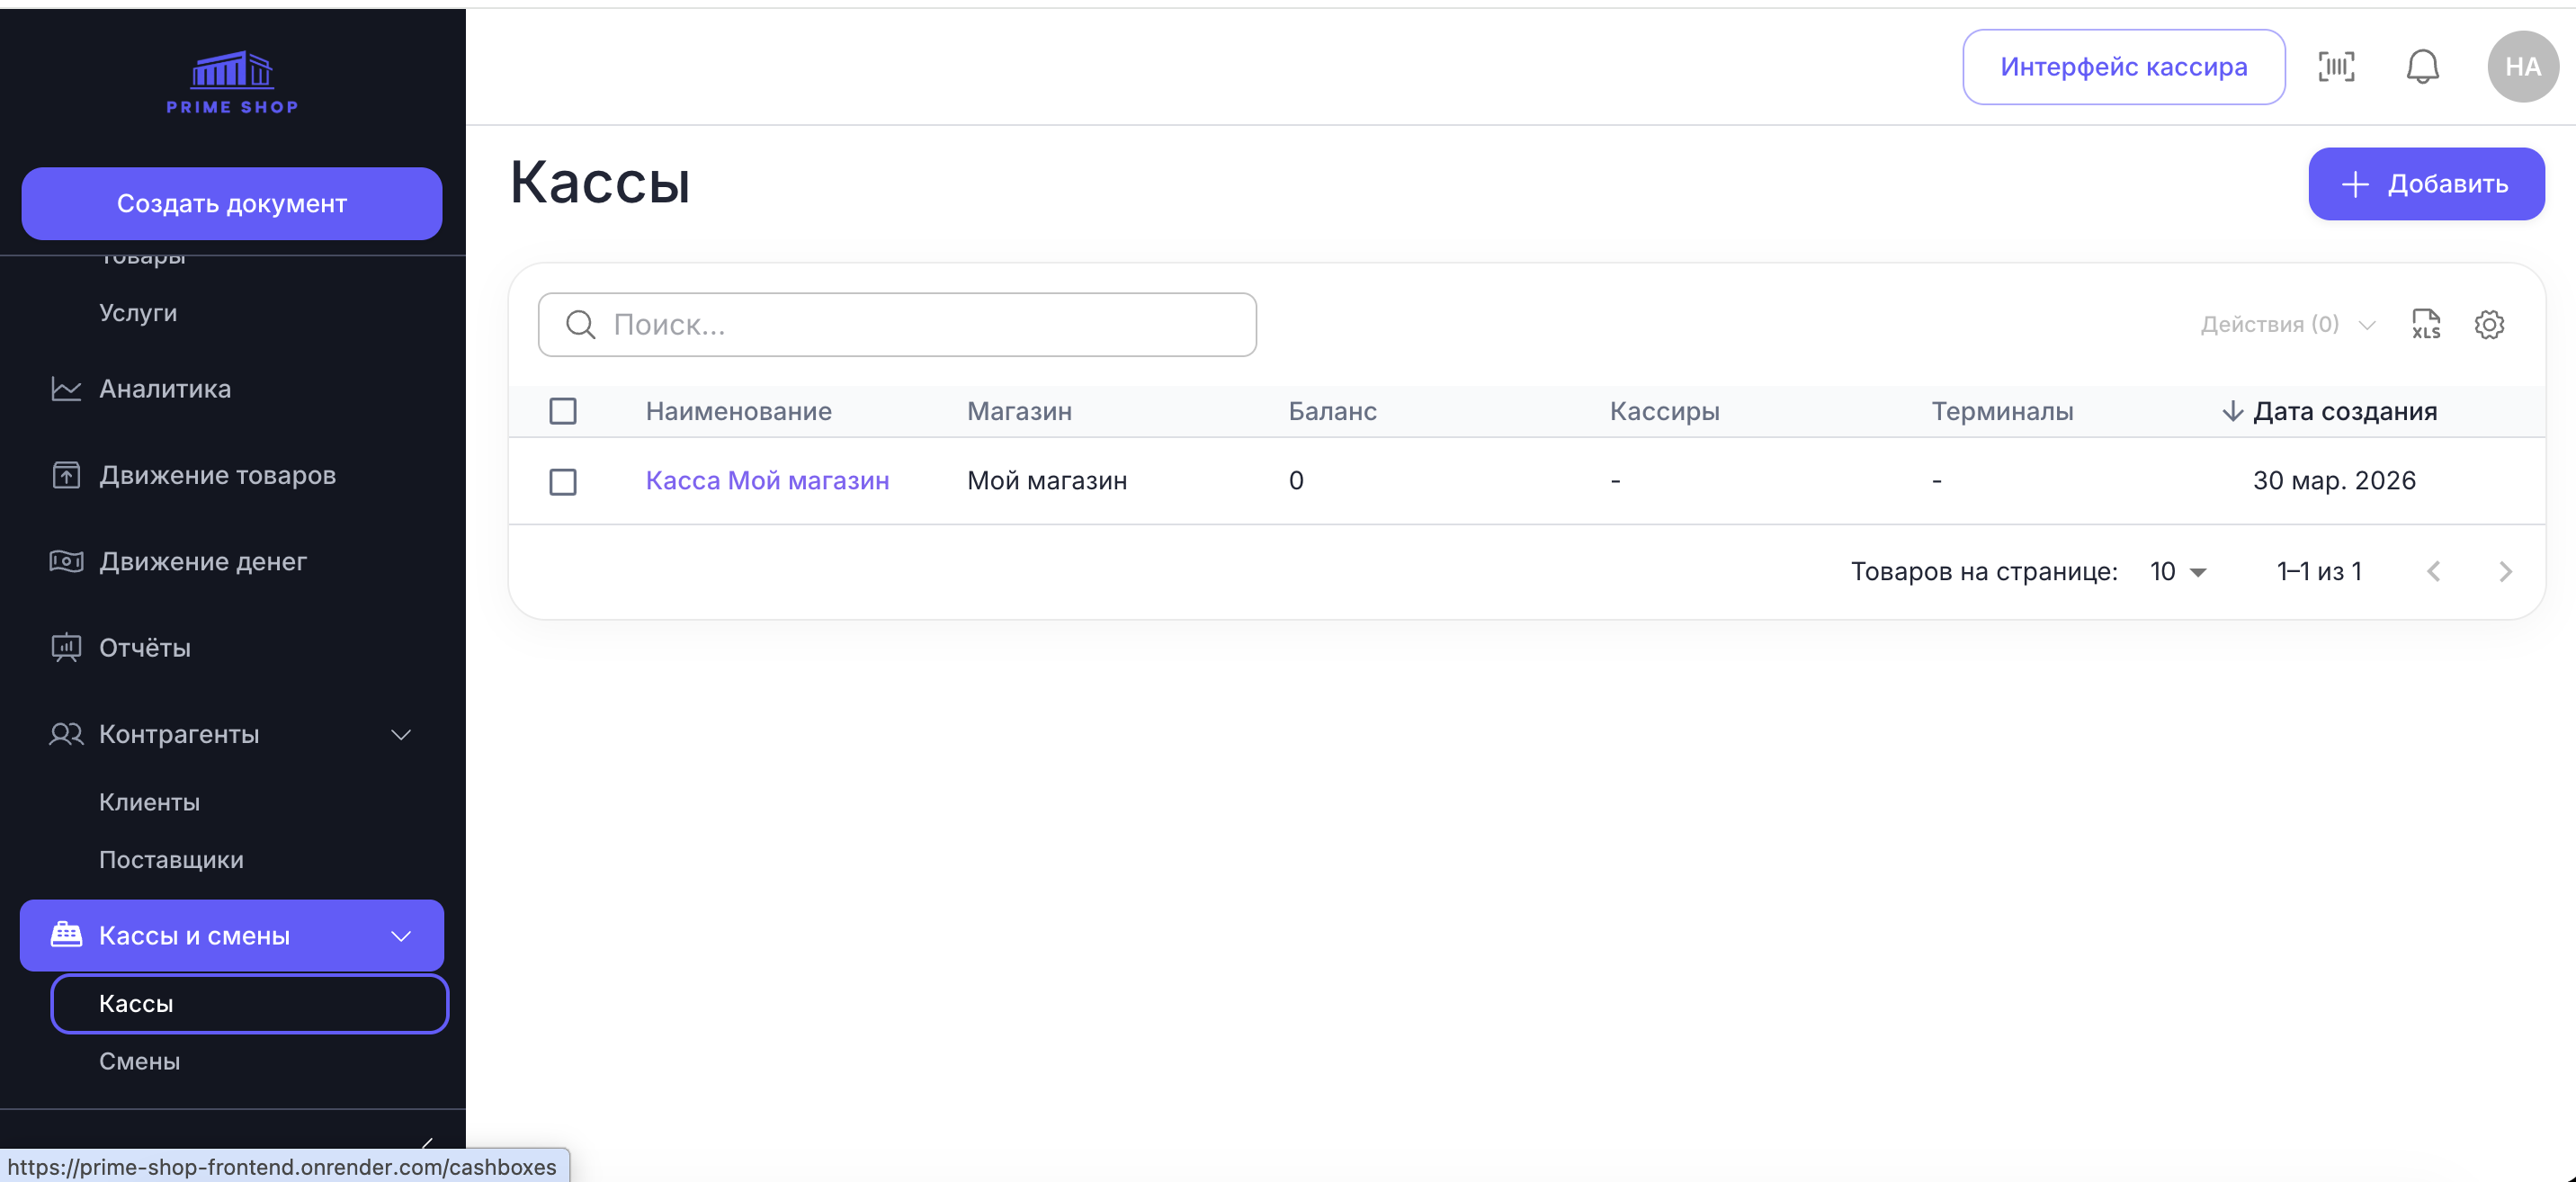Open Касса Мой магазин link
The height and width of the screenshot is (1182, 2576).
click(x=767, y=481)
